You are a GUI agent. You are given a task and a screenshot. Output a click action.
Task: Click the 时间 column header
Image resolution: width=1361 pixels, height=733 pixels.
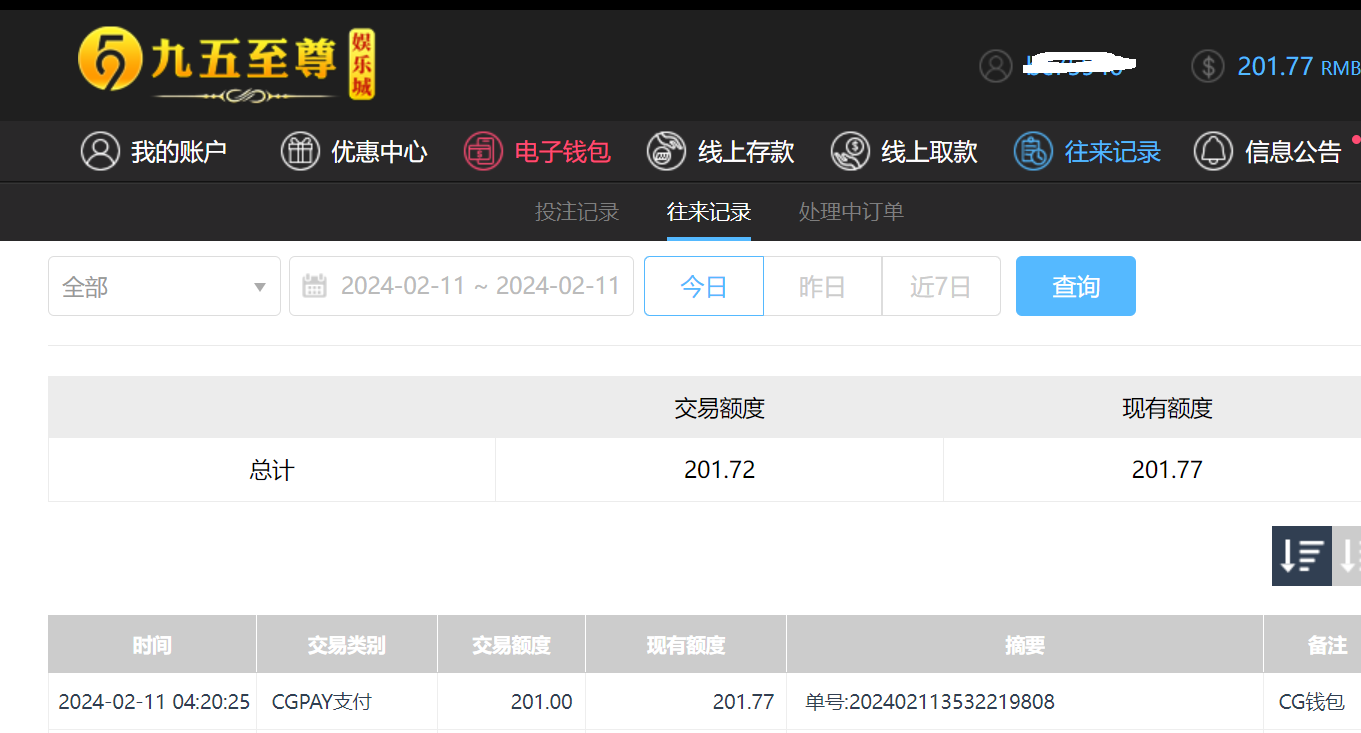point(152,644)
